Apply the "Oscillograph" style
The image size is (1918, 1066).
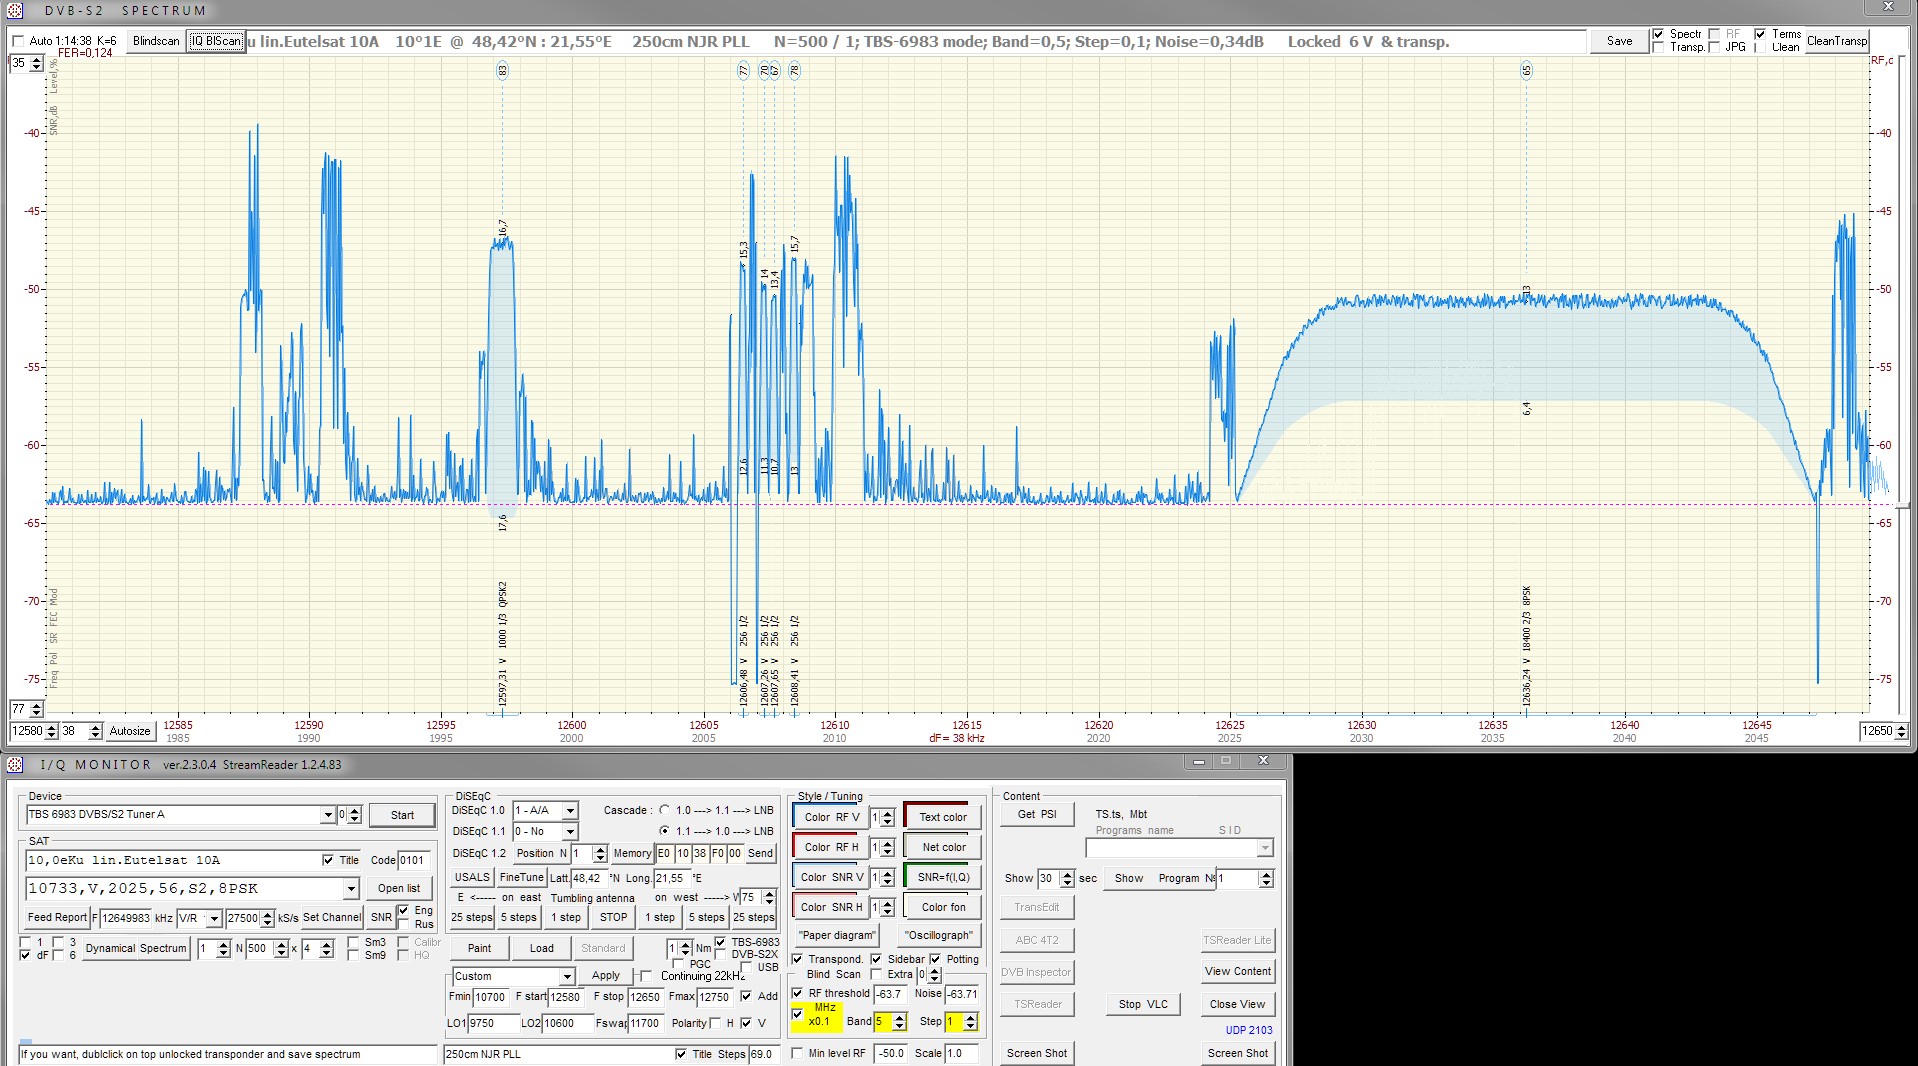938,935
